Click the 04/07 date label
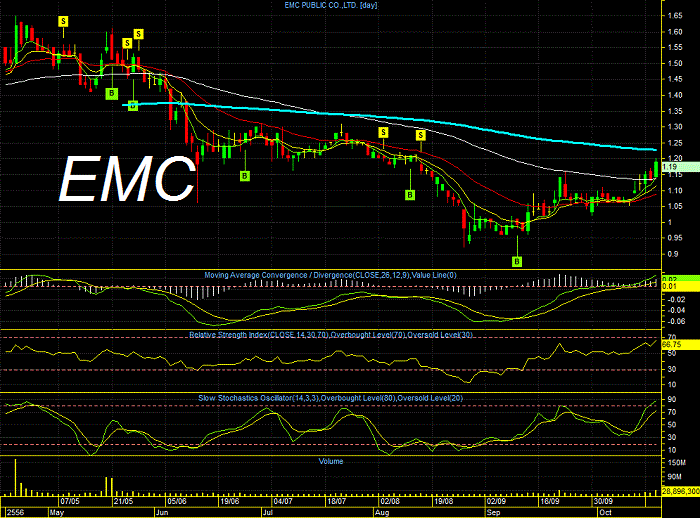The height and width of the screenshot is (518, 700). click(283, 501)
